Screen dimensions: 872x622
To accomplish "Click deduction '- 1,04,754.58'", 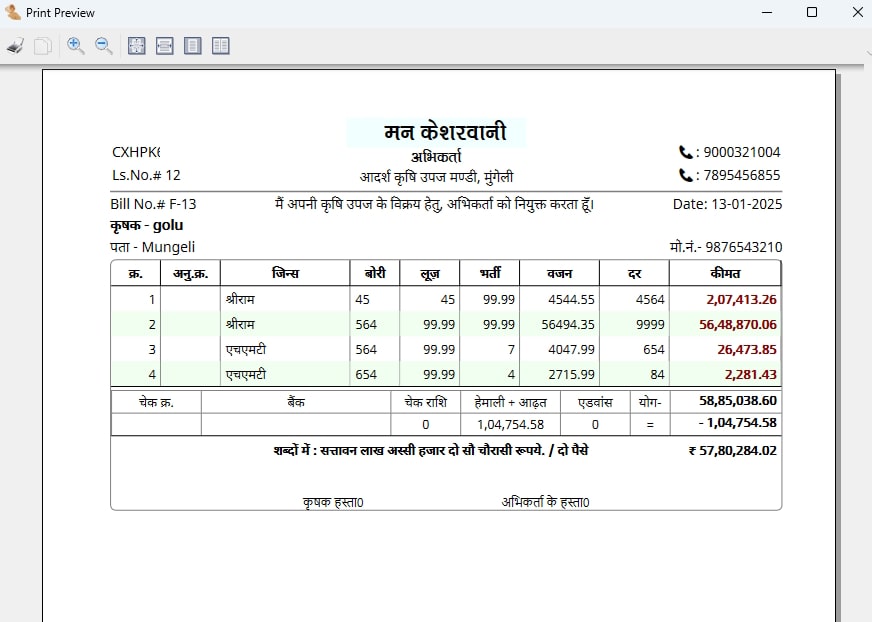I will click(738, 423).
